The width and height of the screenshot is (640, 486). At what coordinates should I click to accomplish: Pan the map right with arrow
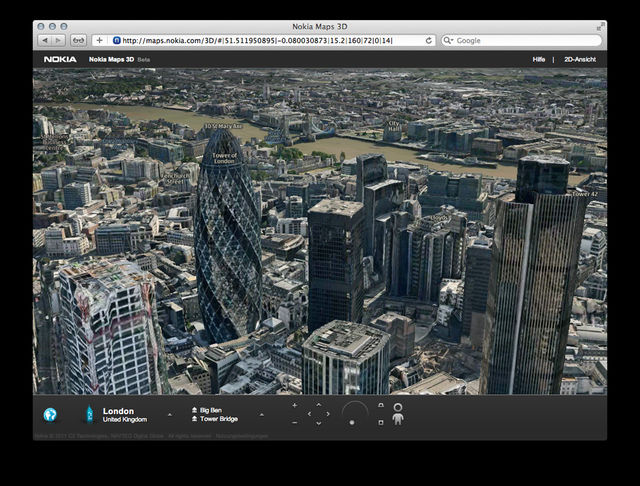(x=329, y=414)
